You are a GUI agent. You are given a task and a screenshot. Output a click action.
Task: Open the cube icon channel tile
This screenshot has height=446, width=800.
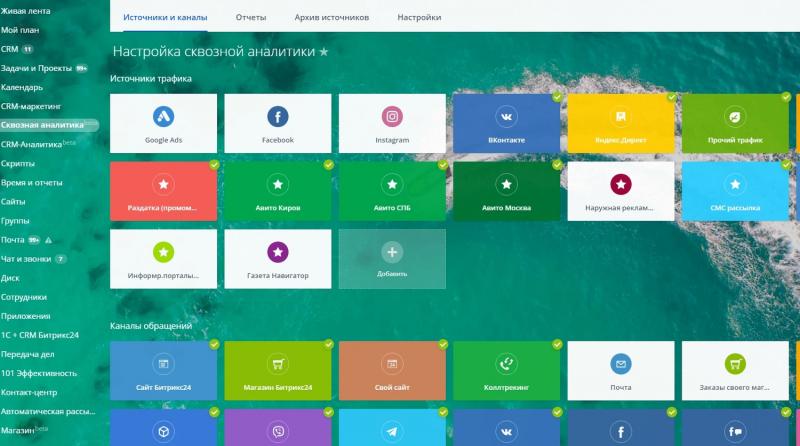coord(163,428)
